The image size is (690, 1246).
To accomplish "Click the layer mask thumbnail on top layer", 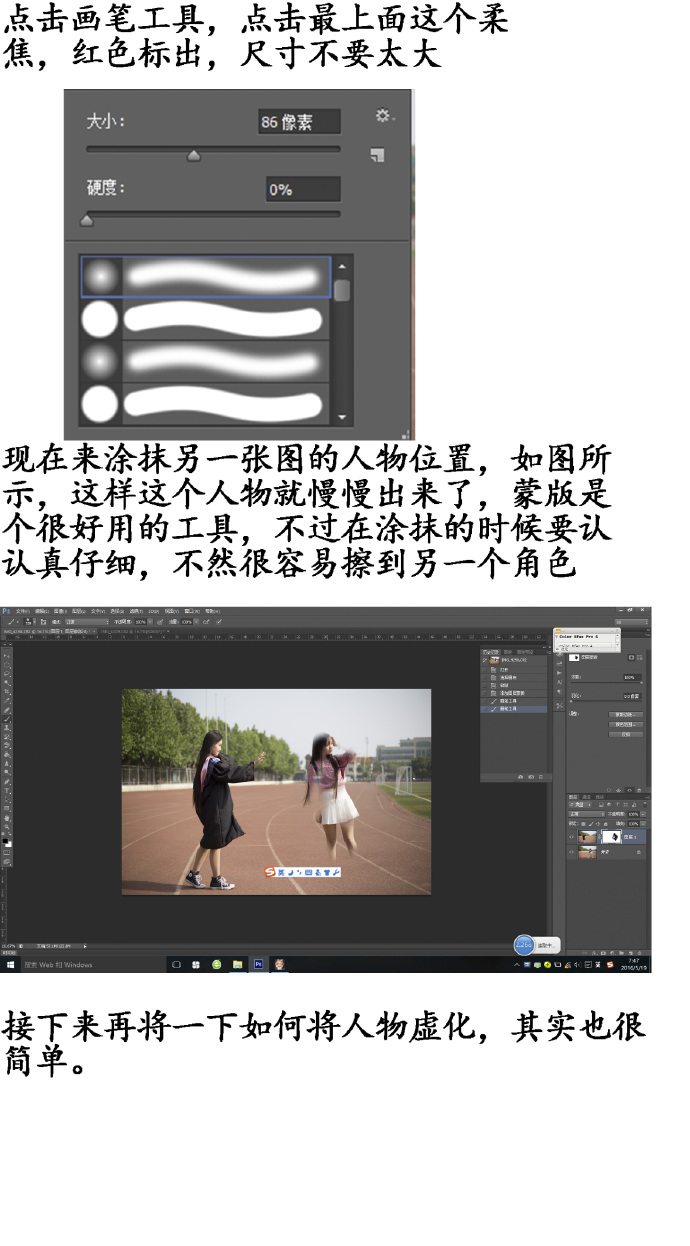I will 611,836.
